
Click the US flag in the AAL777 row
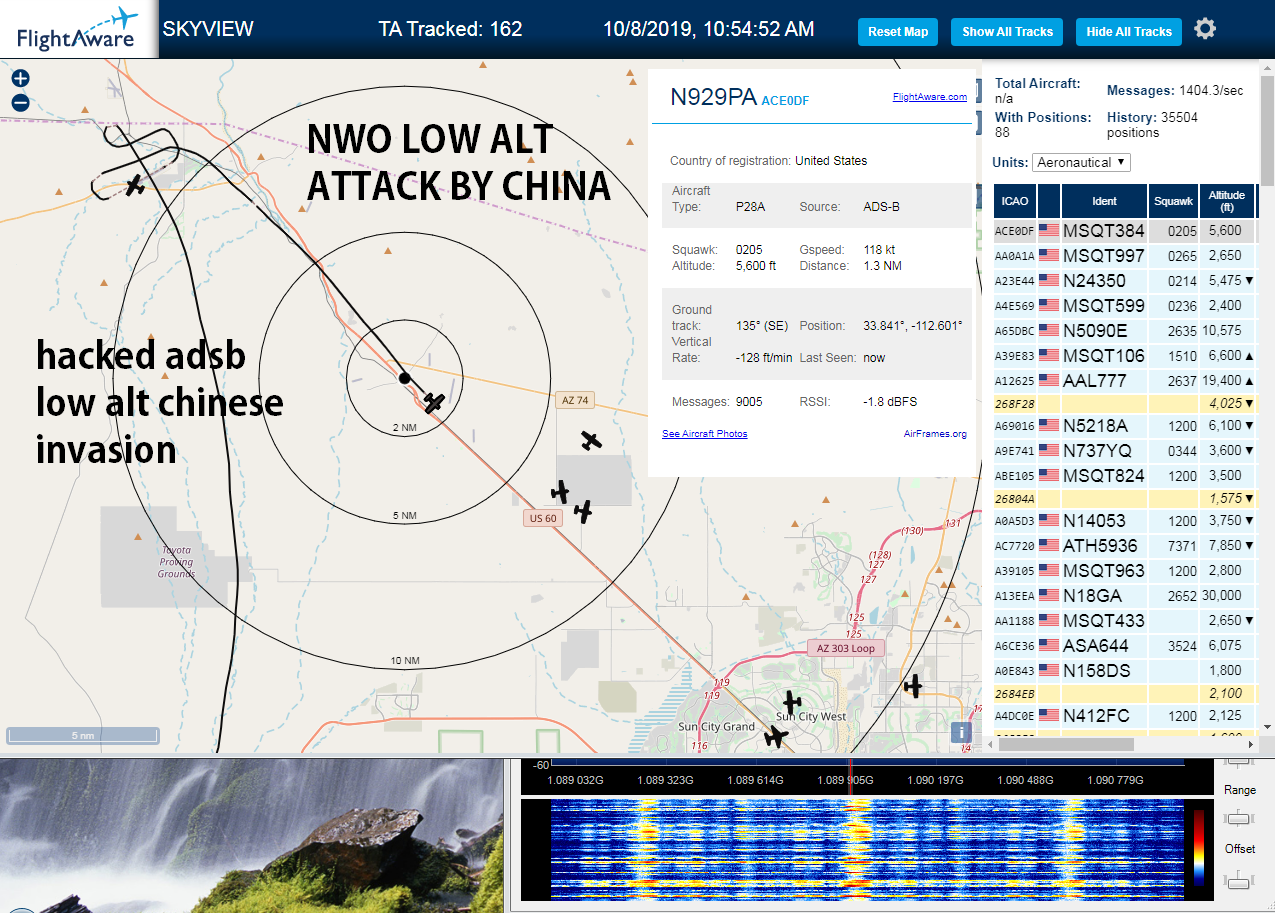(1048, 381)
